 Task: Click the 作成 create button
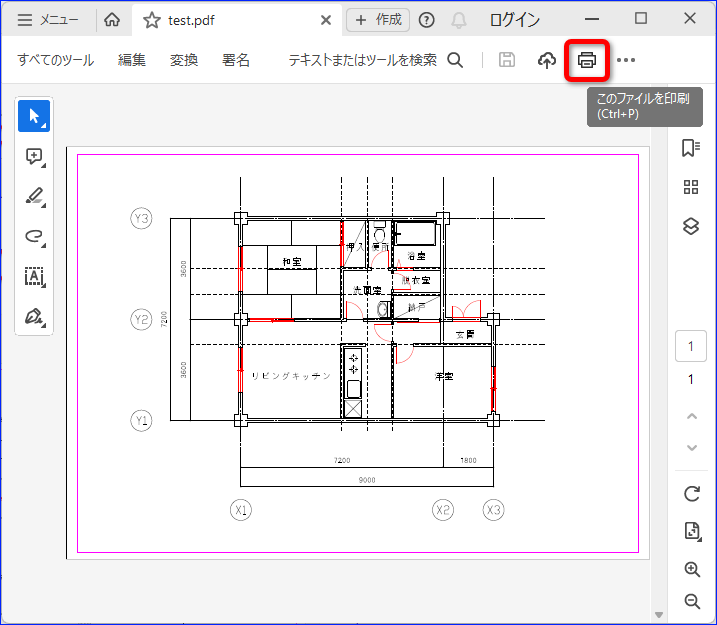tap(378, 20)
